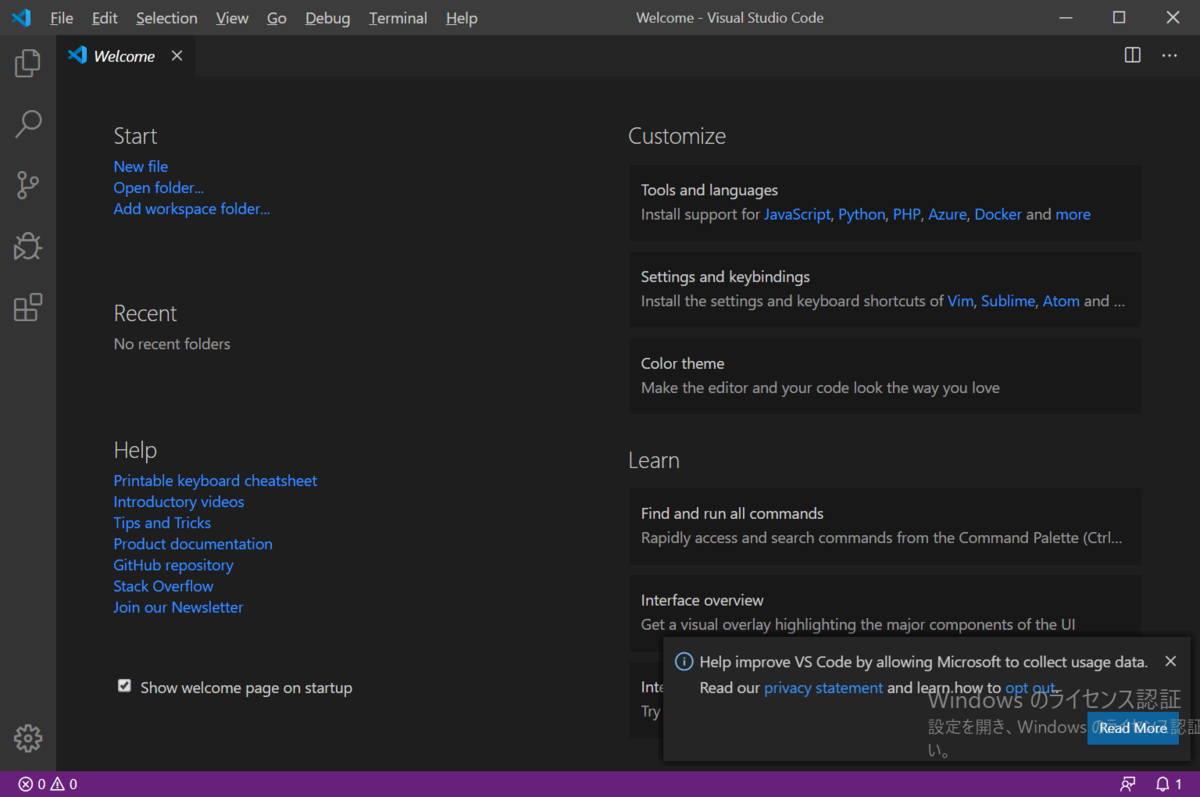1200x797 pixels.
Task: Click the Read More button
Action: 1133,728
